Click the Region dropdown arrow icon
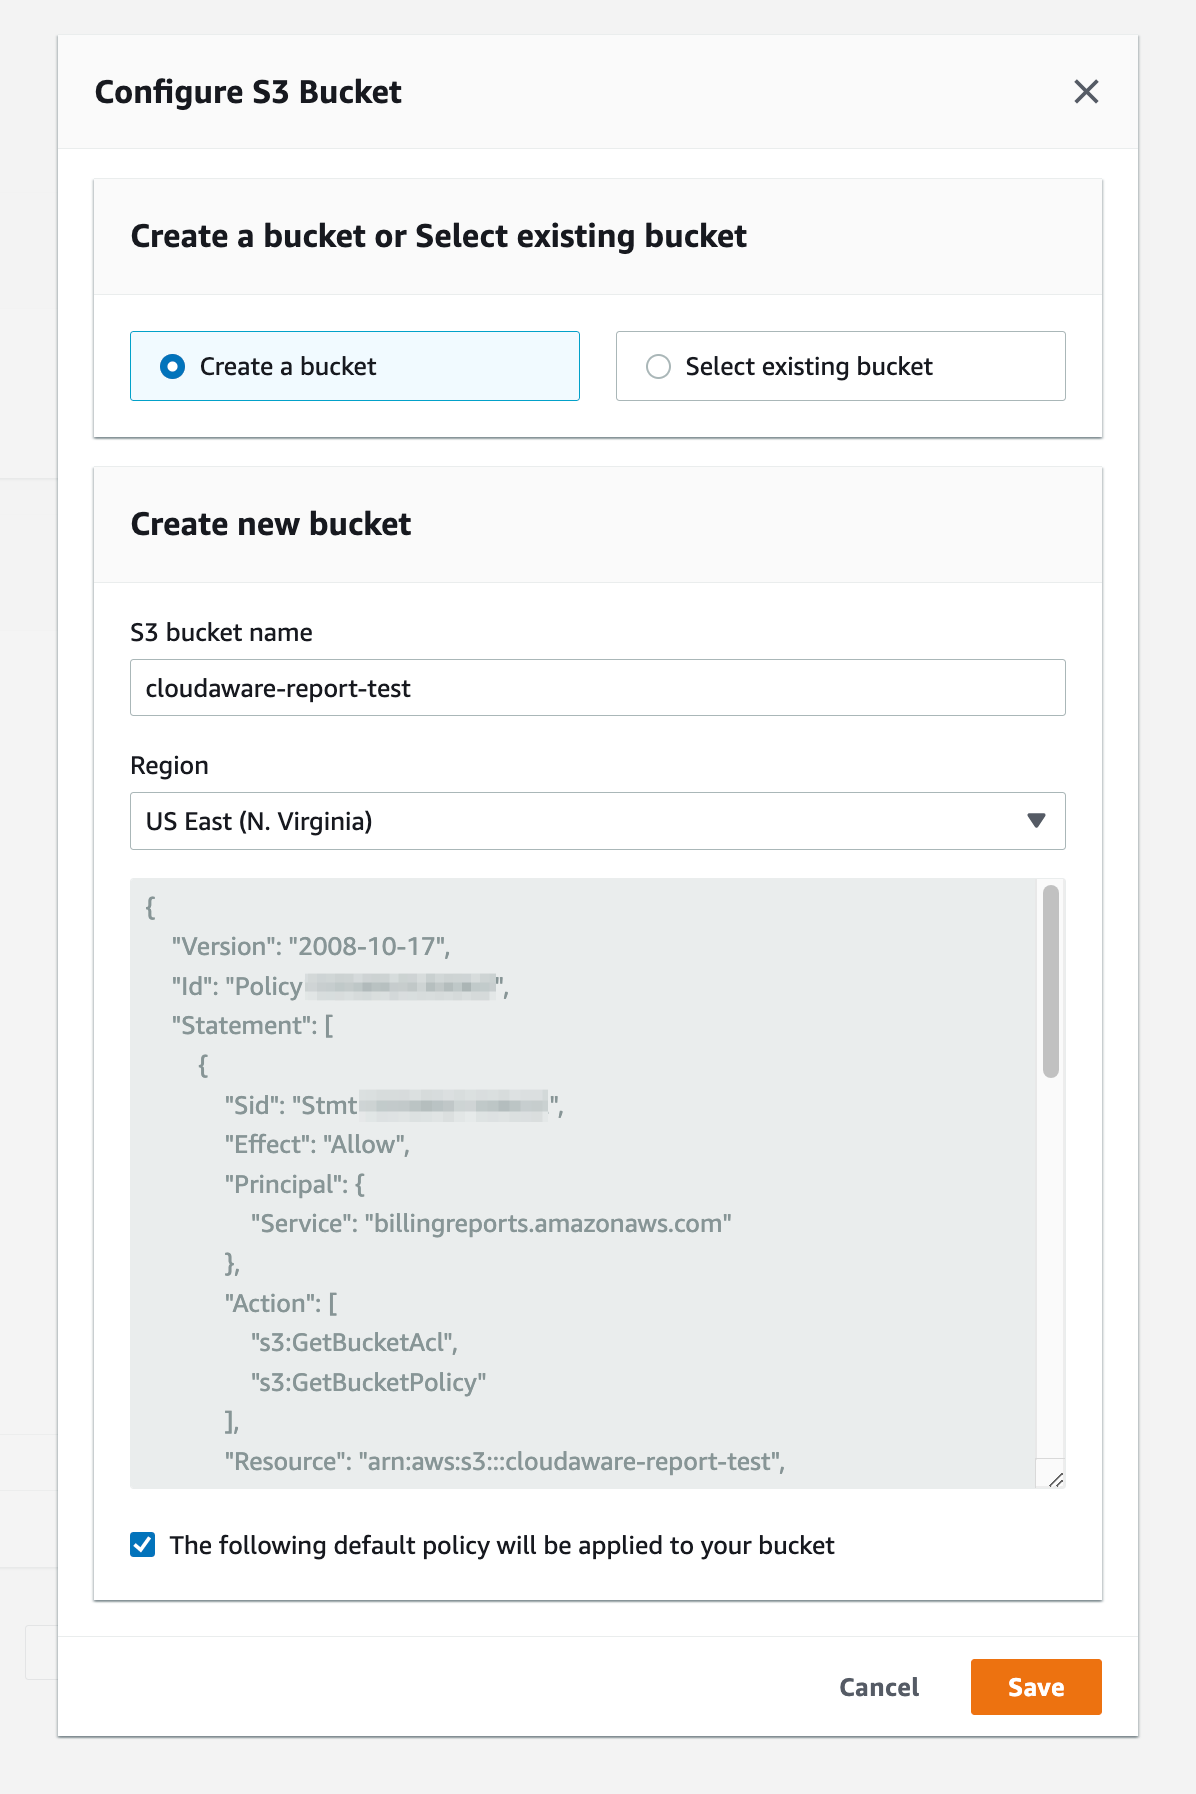This screenshot has width=1196, height=1794. tap(1036, 821)
